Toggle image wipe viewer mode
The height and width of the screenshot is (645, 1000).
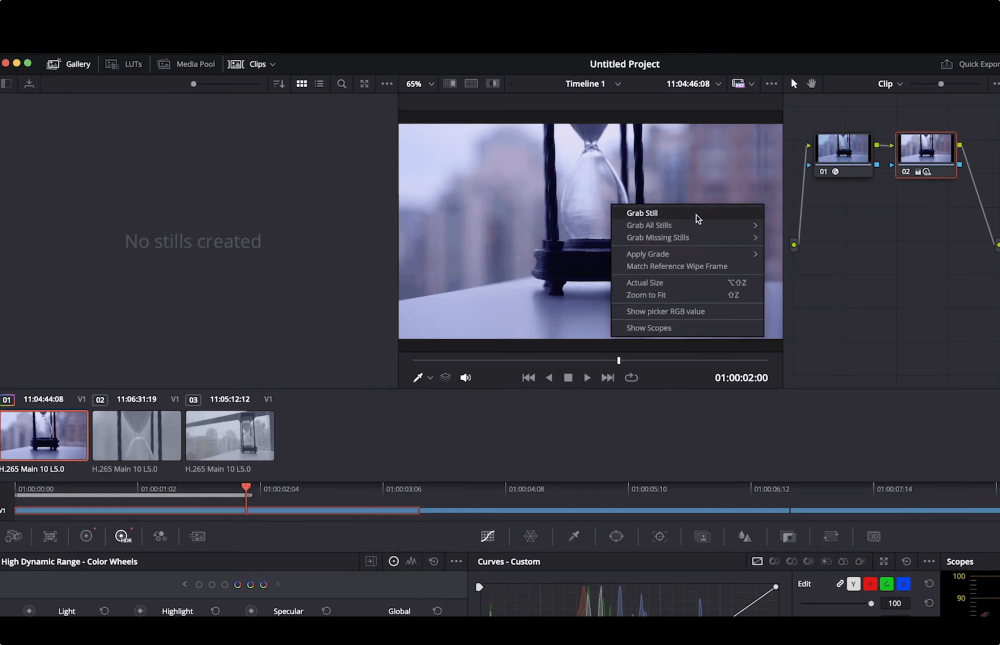tap(450, 84)
